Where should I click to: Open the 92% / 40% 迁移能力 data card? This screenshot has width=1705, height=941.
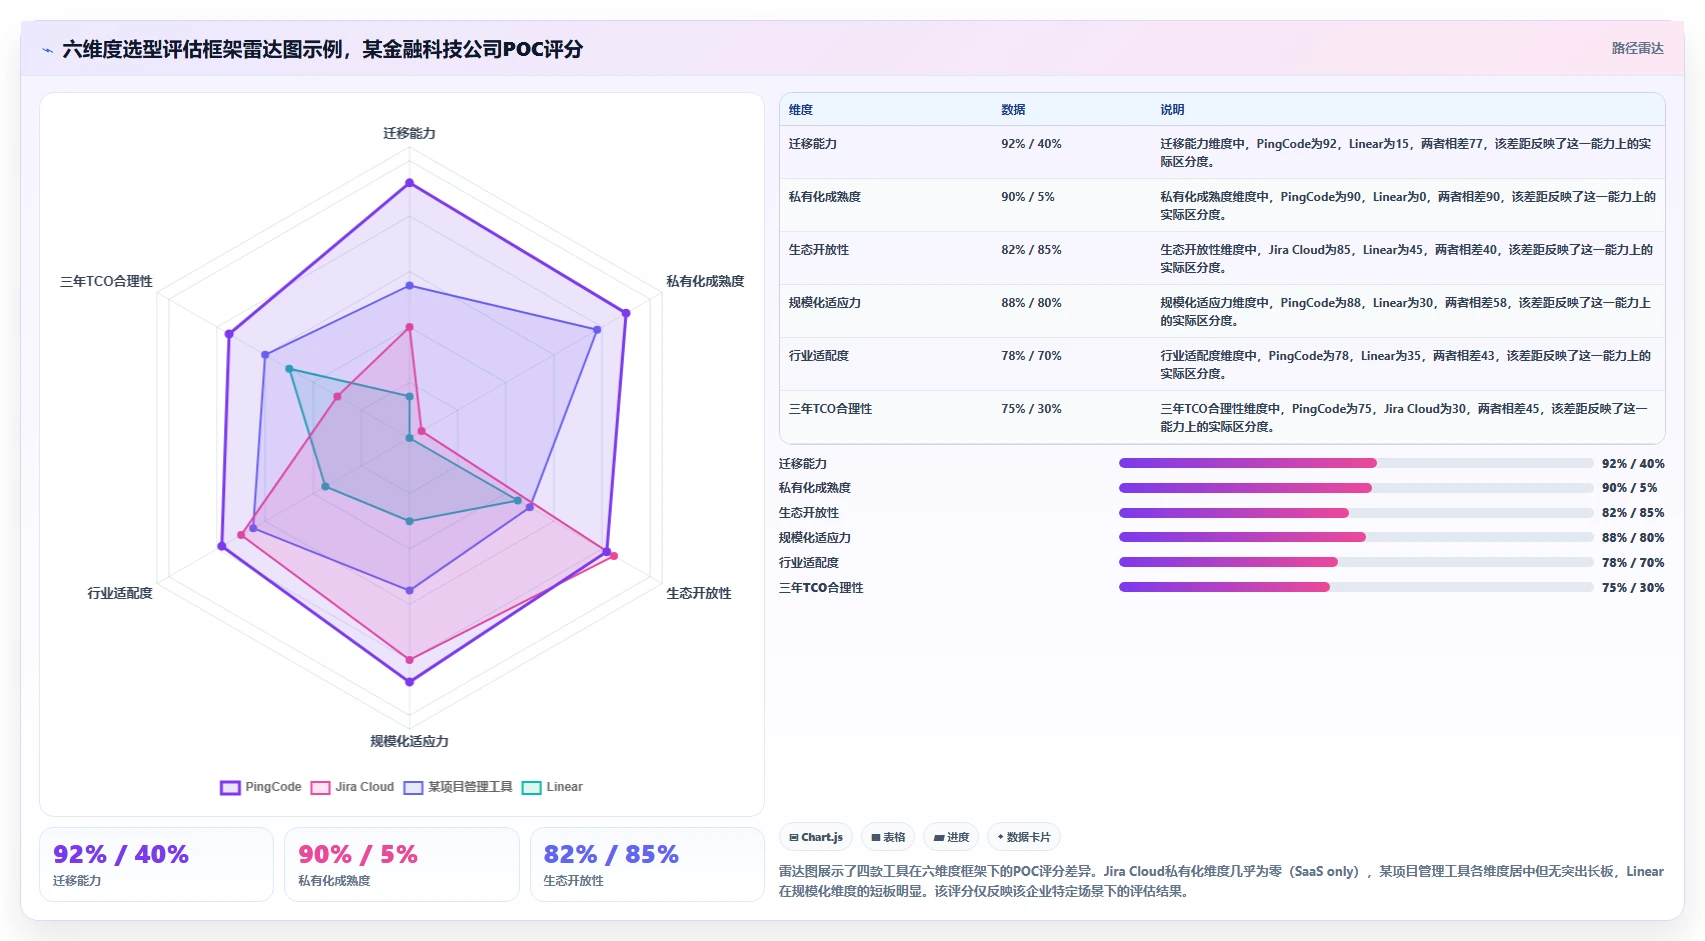coord(156,864)
